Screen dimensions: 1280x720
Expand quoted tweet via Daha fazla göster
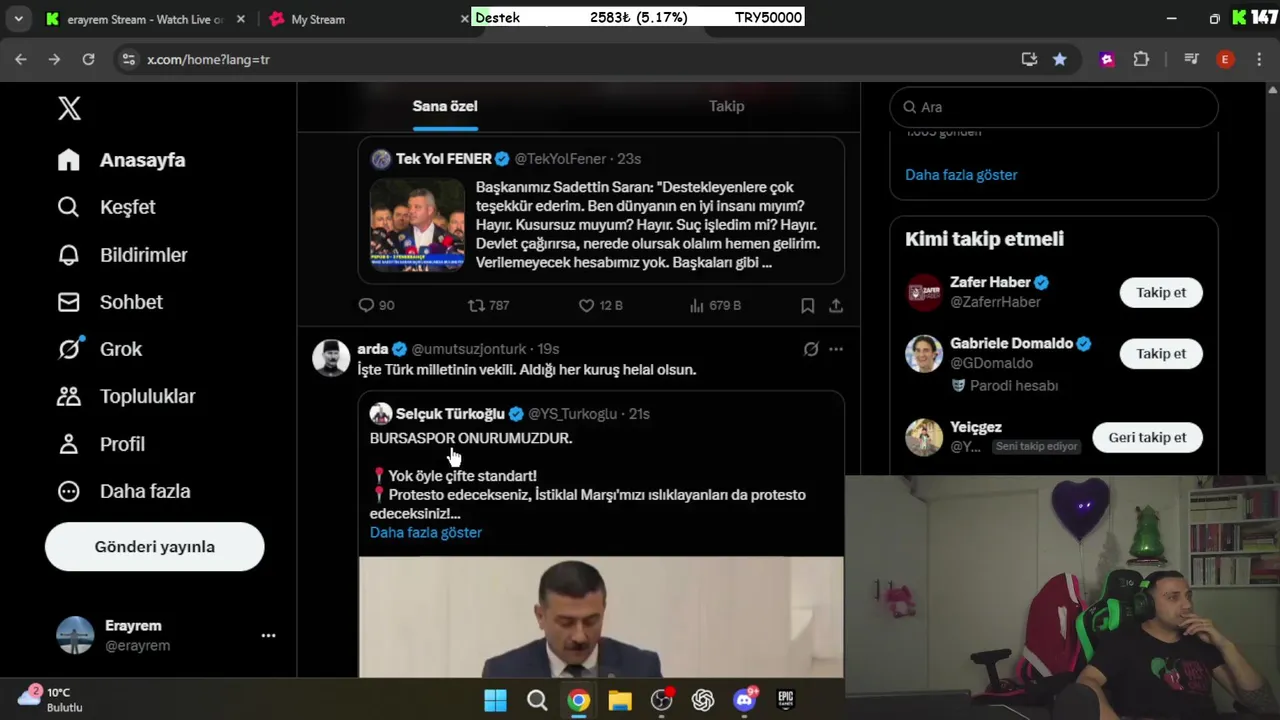pyautogui.click(x=426, y=533)
